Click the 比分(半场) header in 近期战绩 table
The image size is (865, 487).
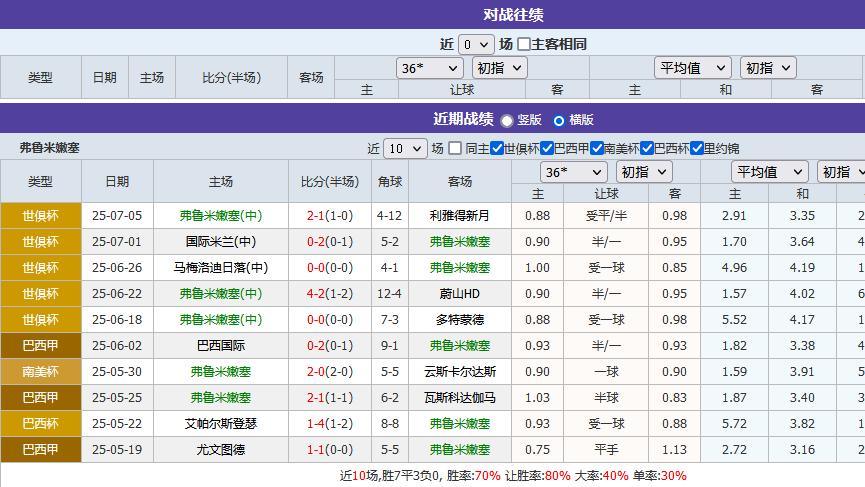tap(330, 181)
